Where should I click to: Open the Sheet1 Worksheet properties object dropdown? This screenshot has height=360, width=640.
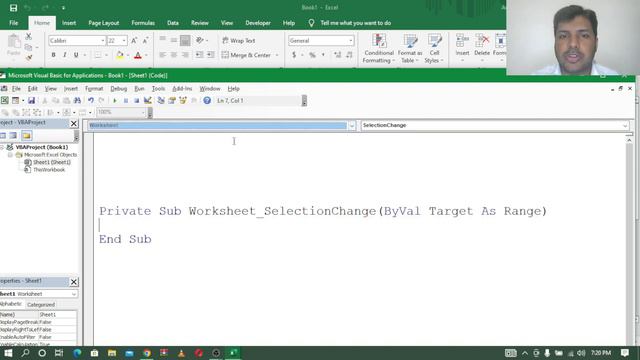point(73,294)
